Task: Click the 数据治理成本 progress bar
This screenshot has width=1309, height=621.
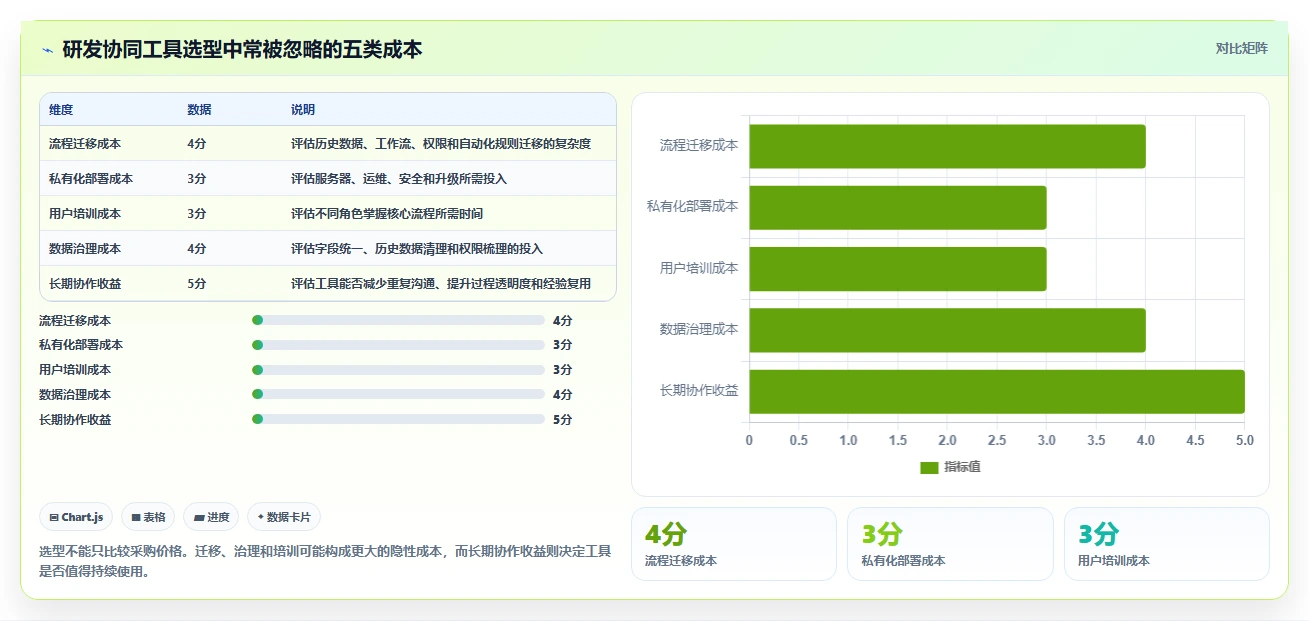Action: click(x=398, y=394)
